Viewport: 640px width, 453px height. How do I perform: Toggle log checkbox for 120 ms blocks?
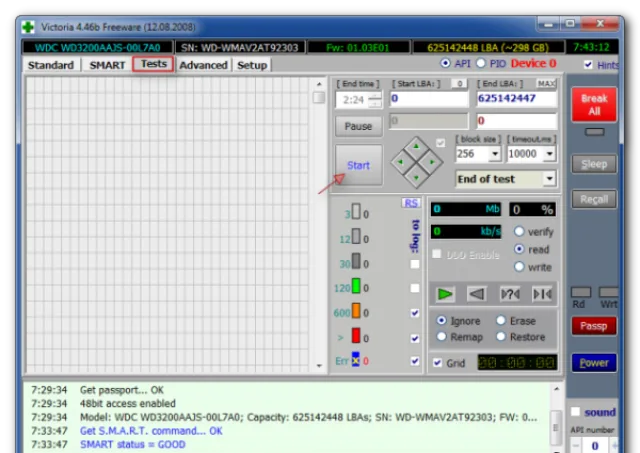point(415,288)
